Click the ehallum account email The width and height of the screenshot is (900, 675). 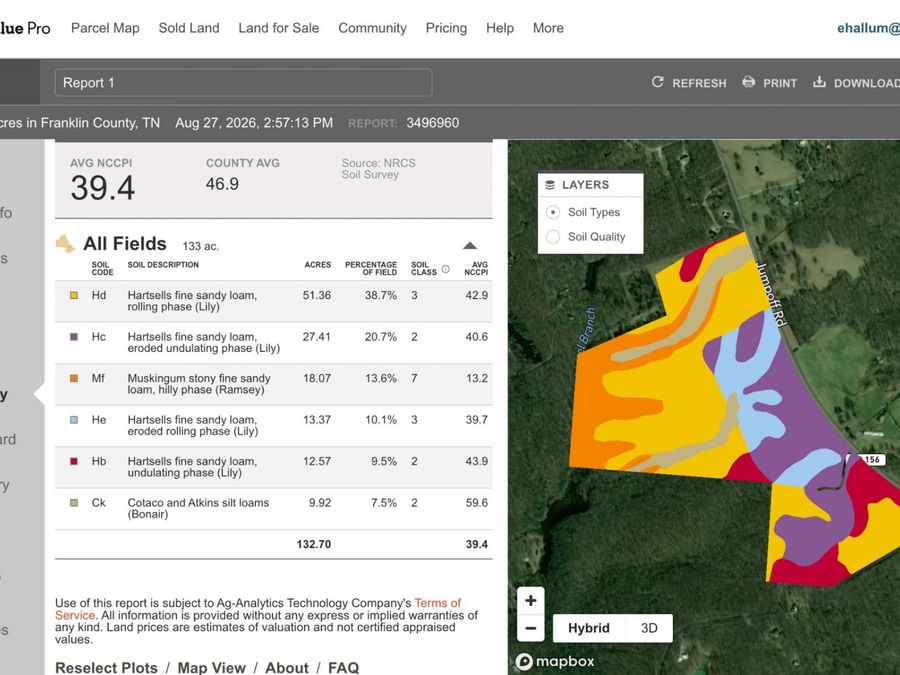(868, 28)
